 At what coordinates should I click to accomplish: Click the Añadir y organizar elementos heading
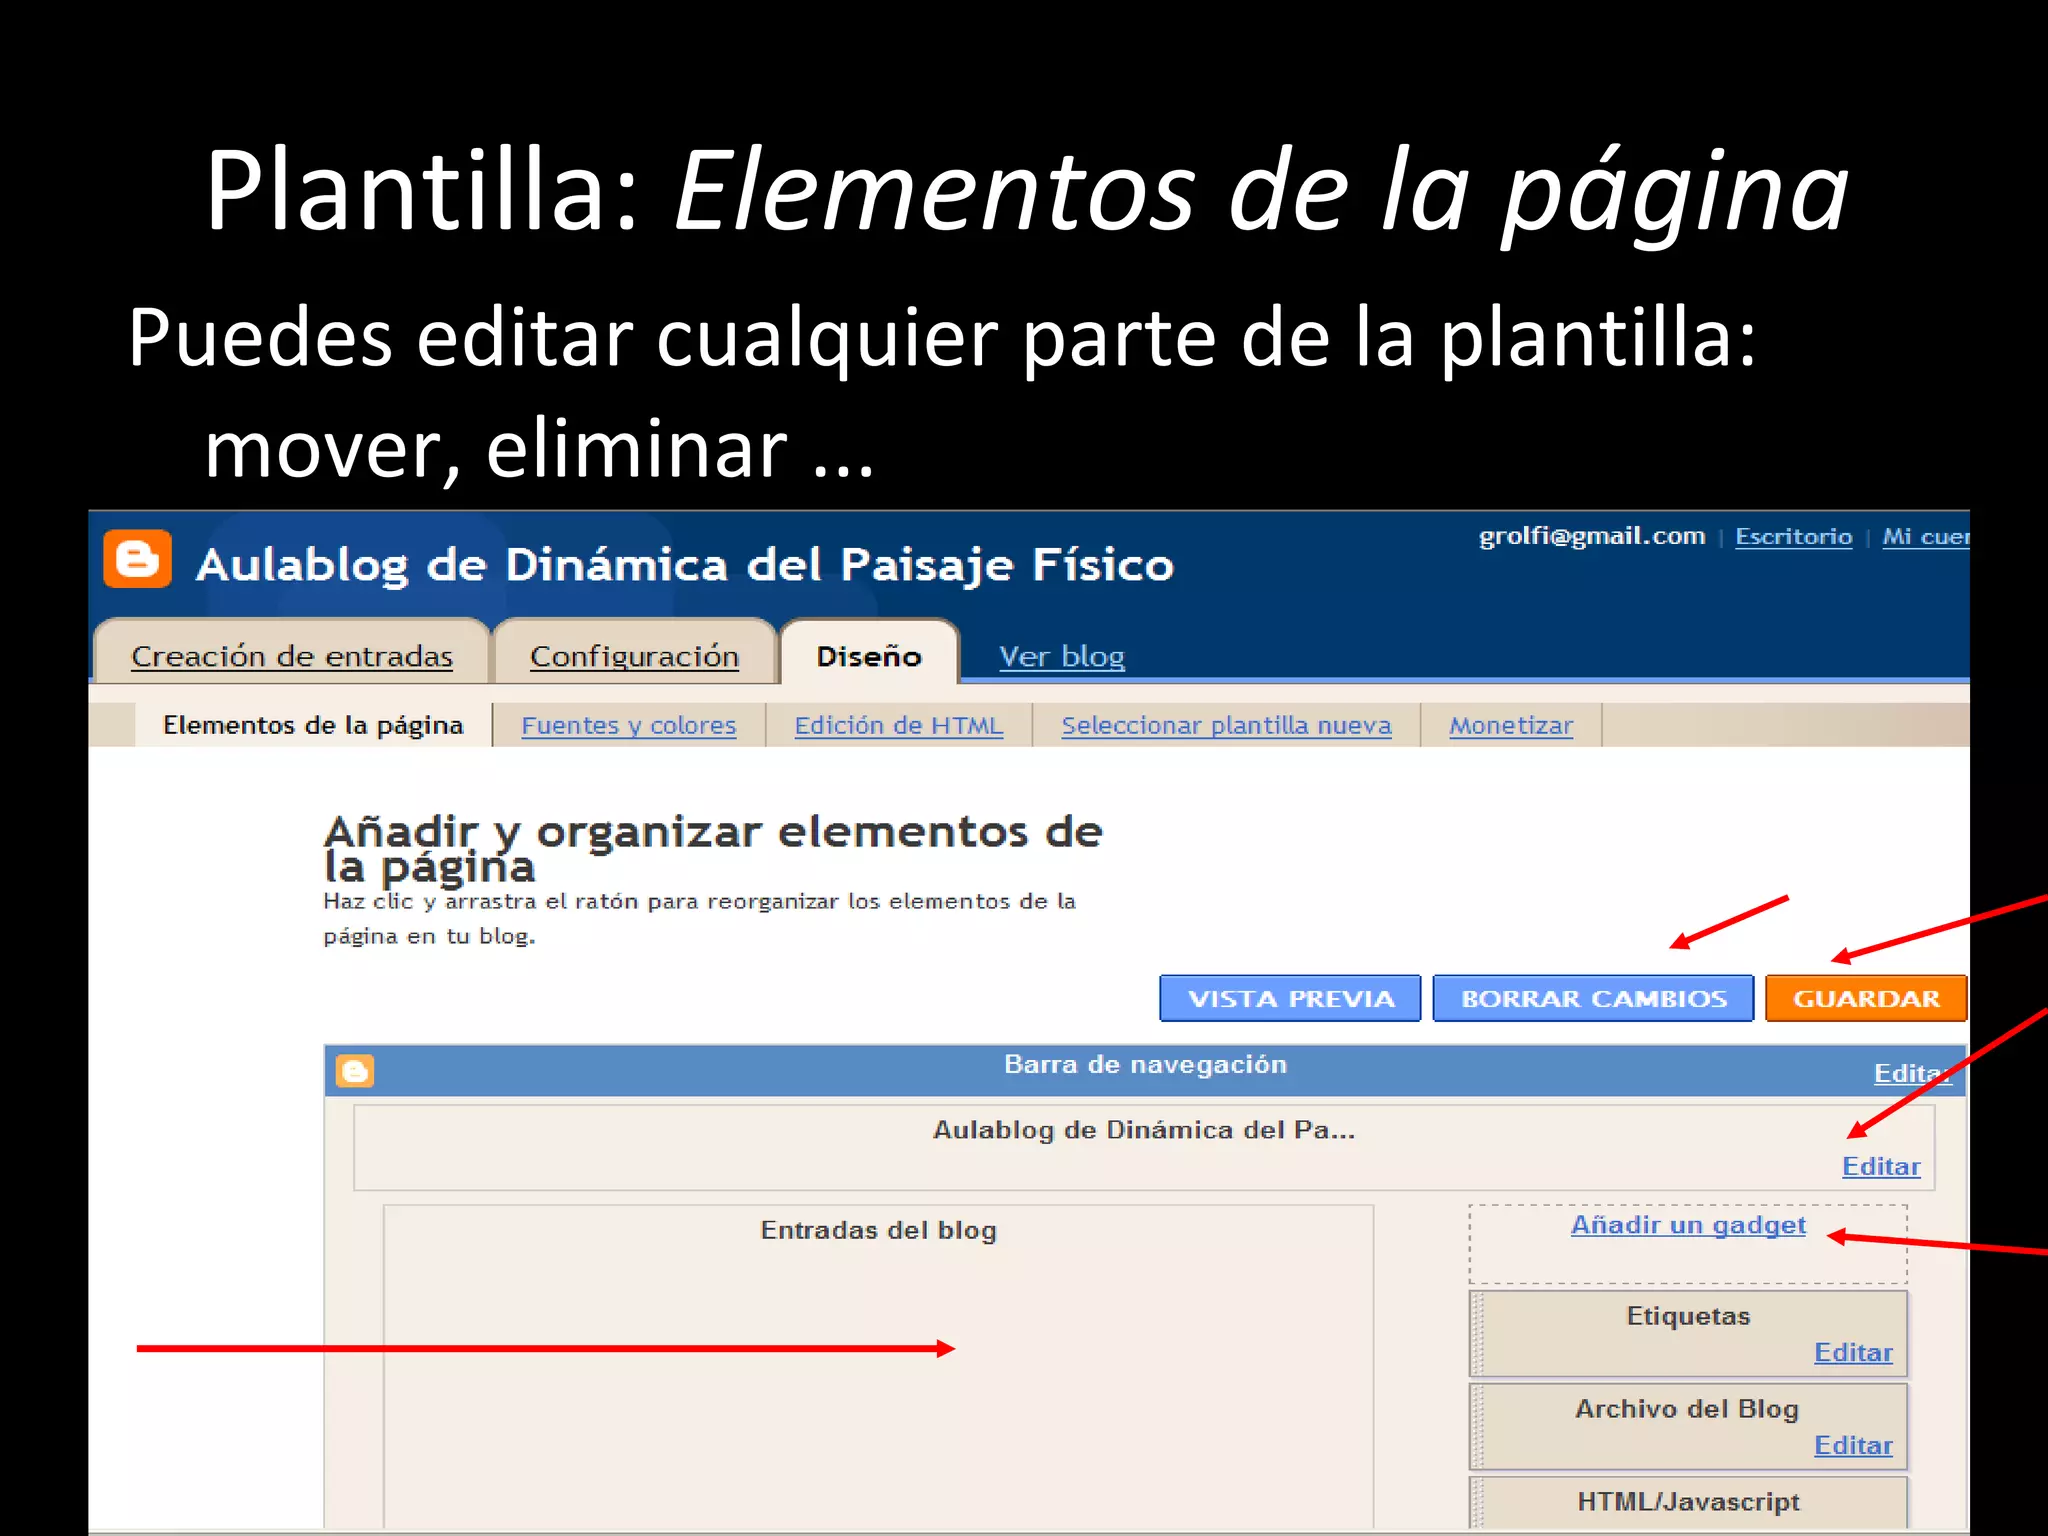(713, 849)
